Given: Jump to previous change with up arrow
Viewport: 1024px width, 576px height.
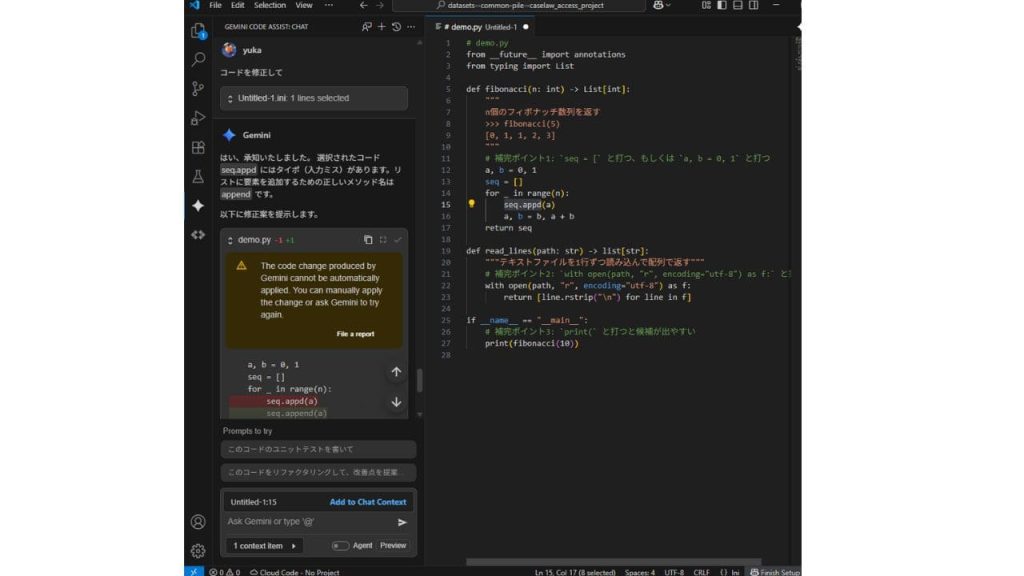Looking at the screenshot, I should (x=396, y=372).
